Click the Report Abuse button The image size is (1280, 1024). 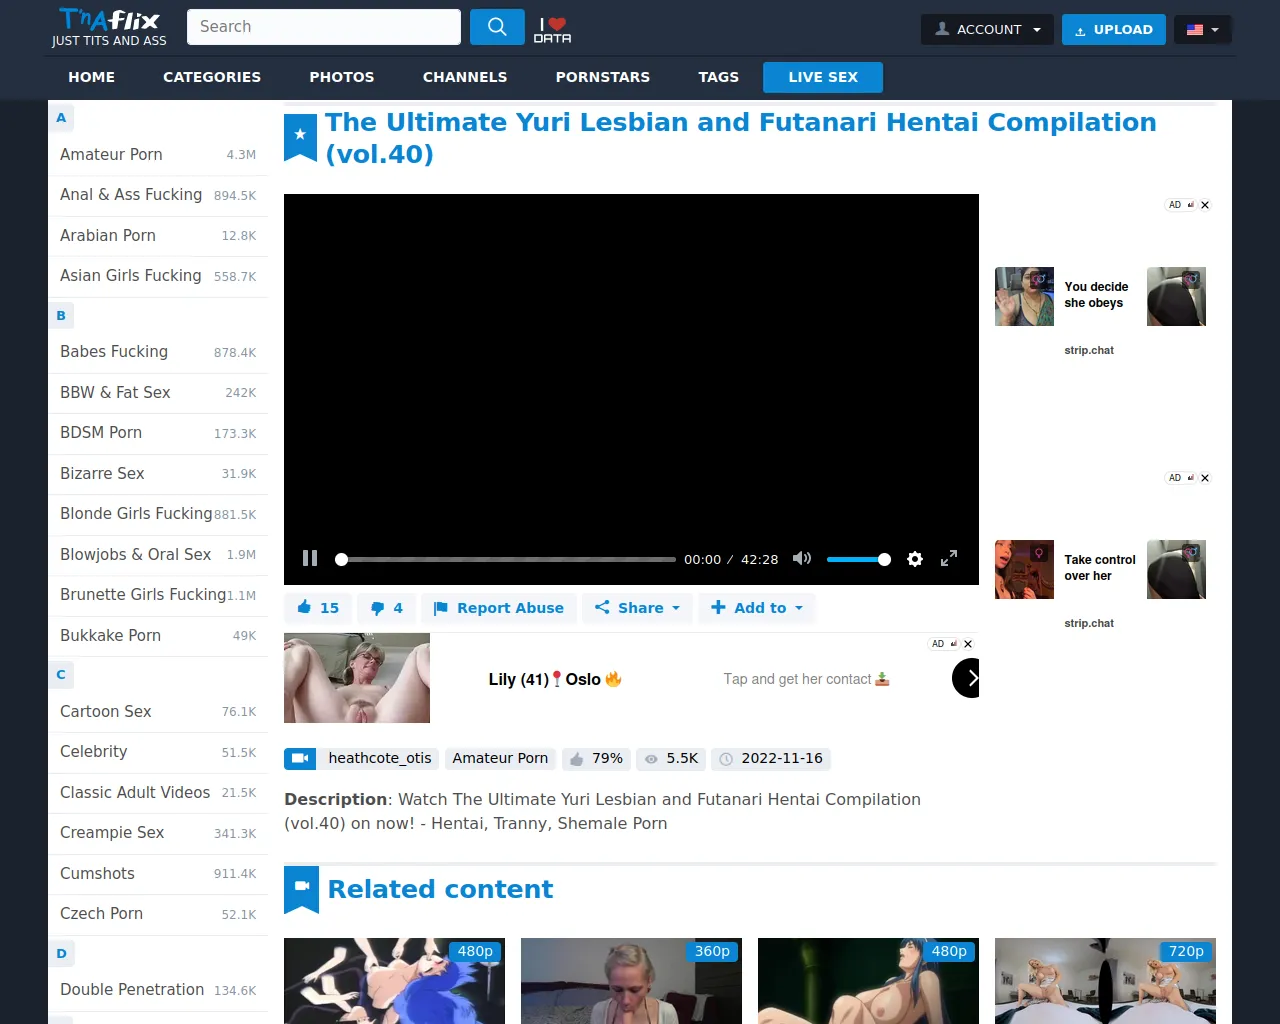(x=499, y=608)
